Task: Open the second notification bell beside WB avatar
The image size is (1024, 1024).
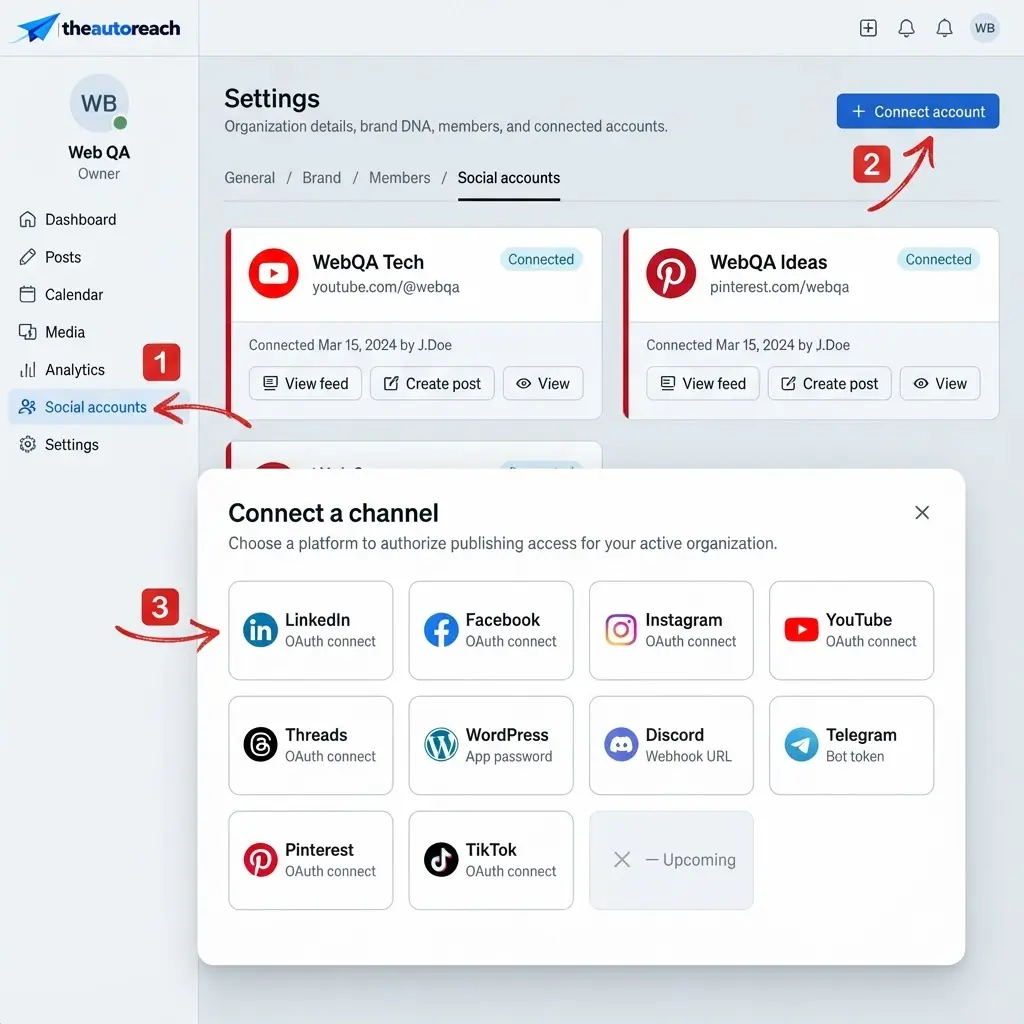Action: click(944, 28)
